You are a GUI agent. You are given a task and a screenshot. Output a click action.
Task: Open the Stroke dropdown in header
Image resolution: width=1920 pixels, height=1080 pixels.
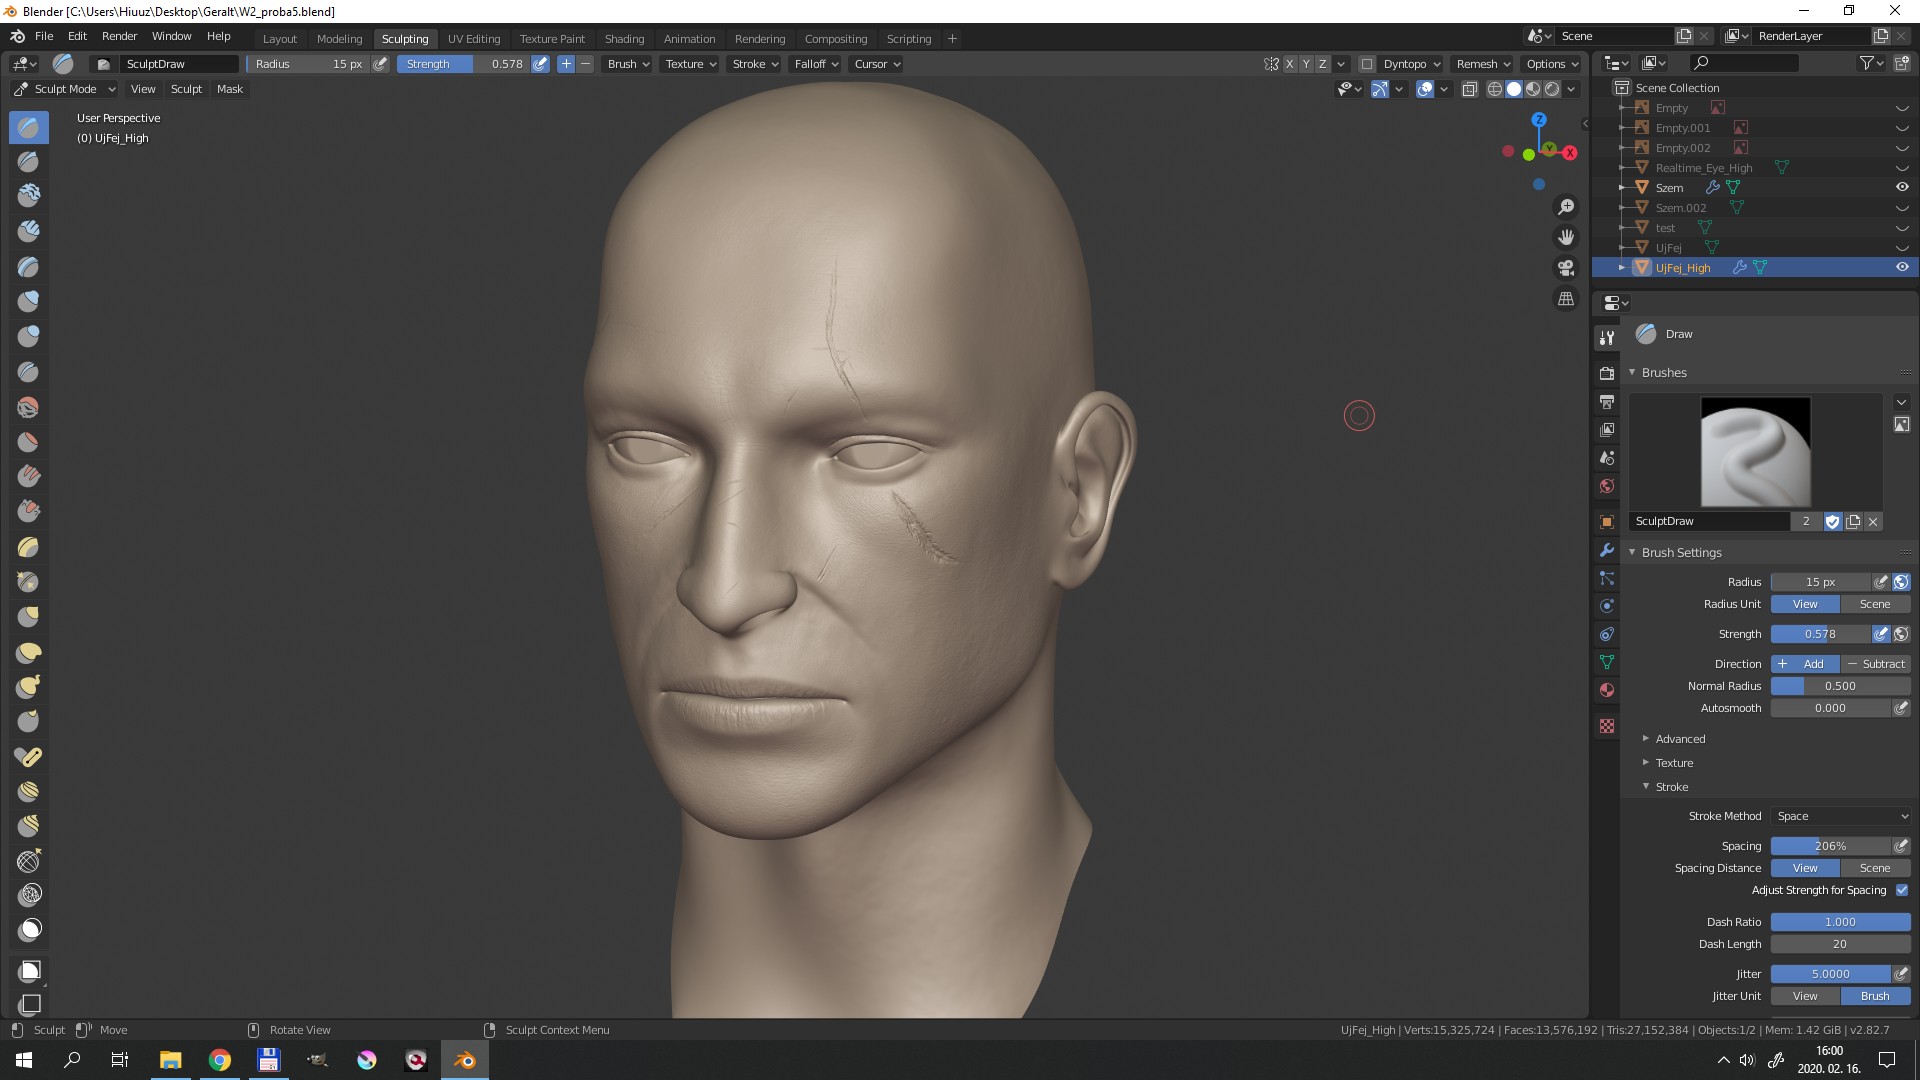[754, 64]
